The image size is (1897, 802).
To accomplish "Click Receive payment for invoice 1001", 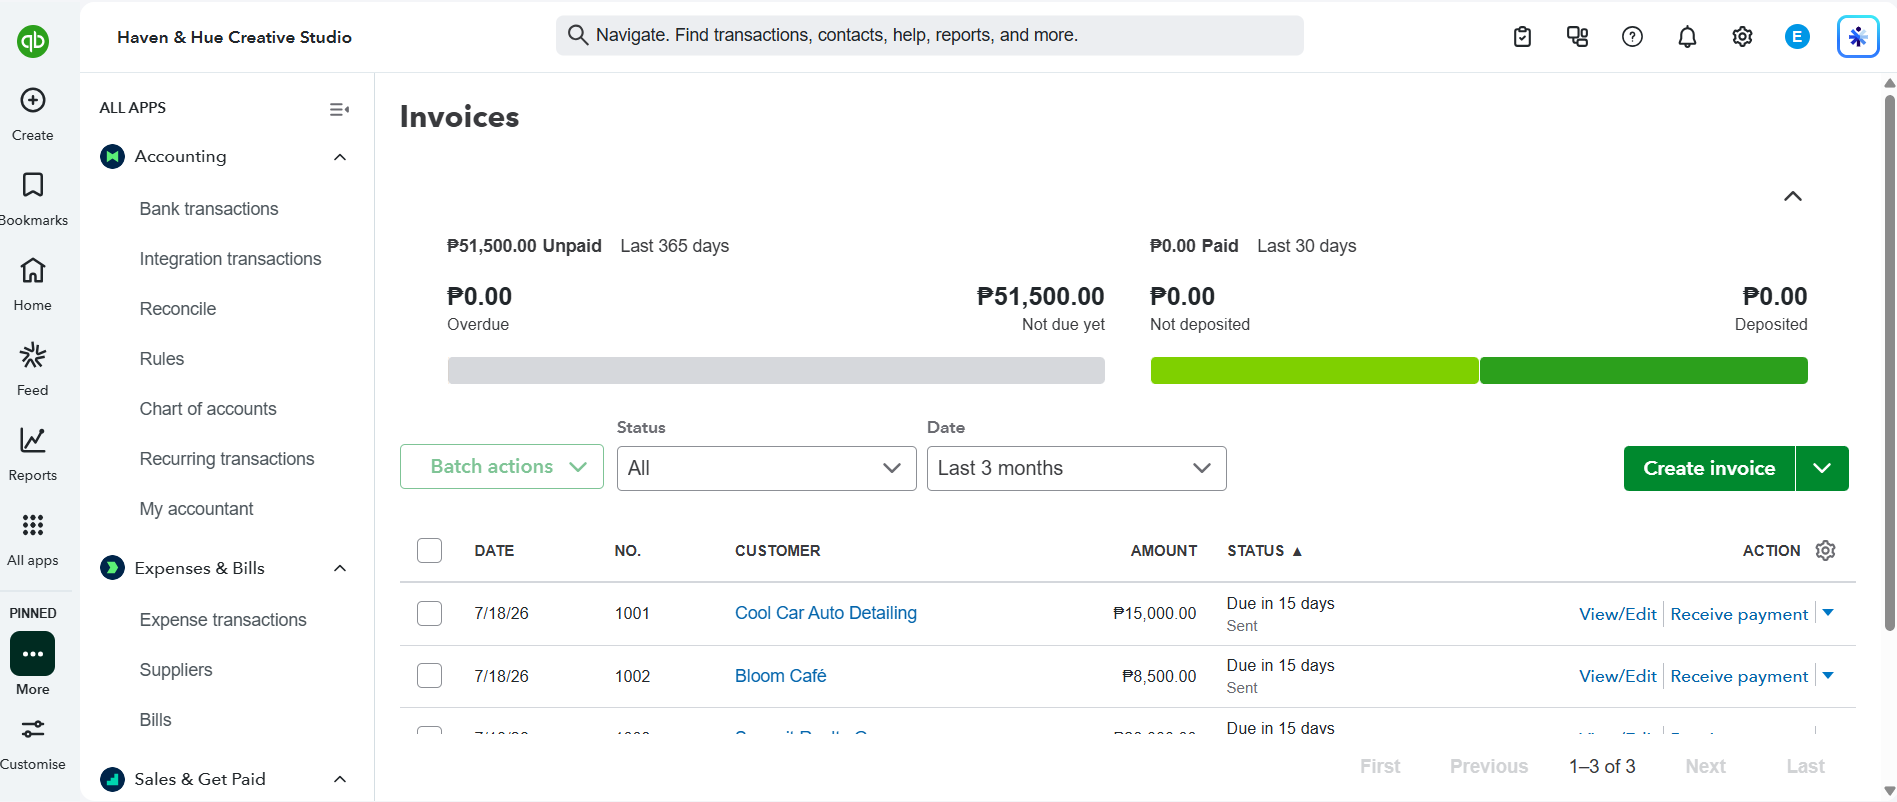I will (1739, 614).
